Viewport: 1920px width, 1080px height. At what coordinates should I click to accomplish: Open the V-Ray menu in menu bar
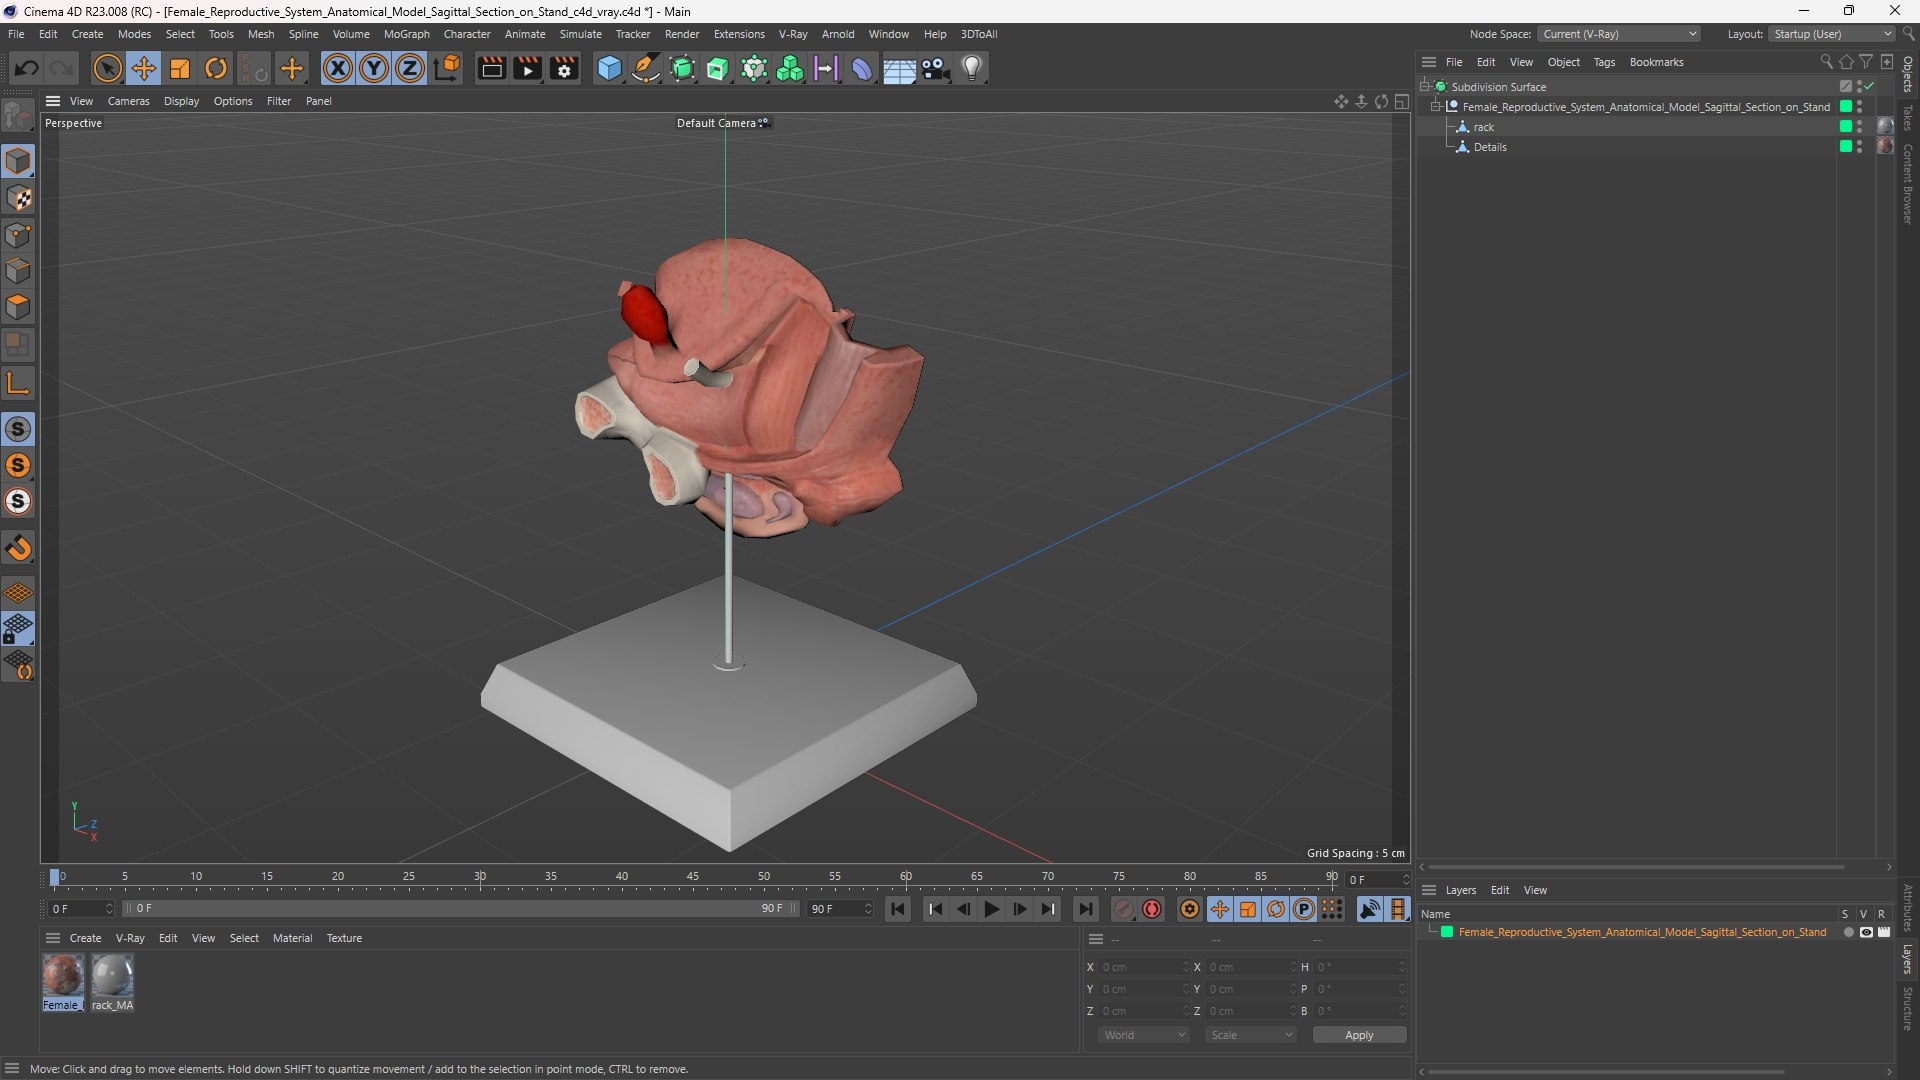coord(793,34)
